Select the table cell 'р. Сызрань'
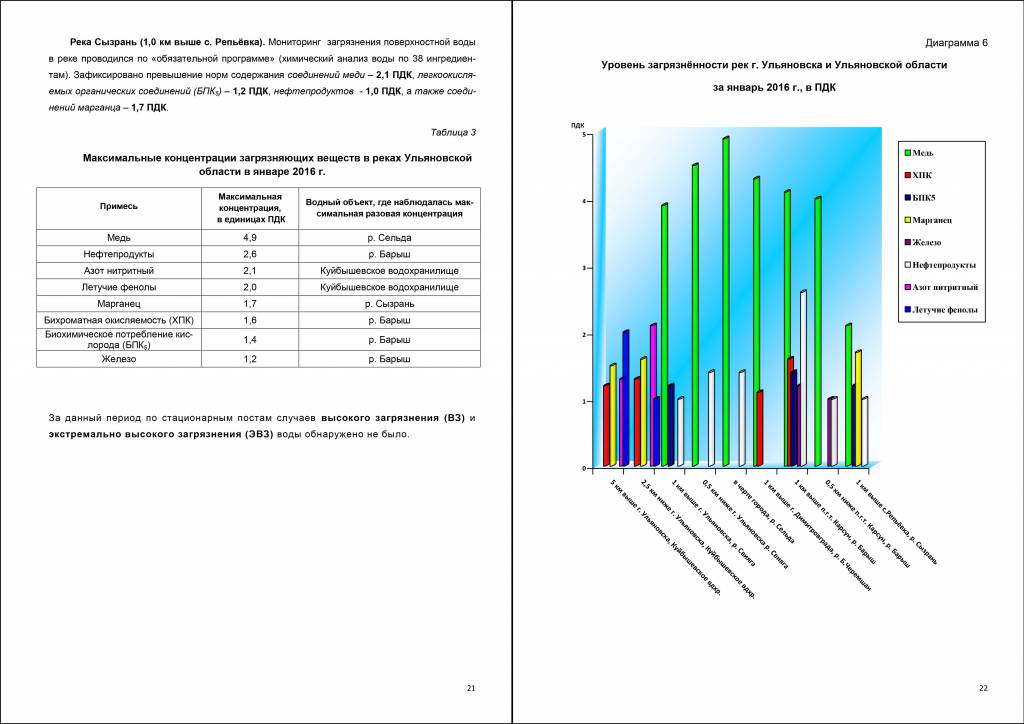This screenshot has height=724, width=1024. pos(389,304)
